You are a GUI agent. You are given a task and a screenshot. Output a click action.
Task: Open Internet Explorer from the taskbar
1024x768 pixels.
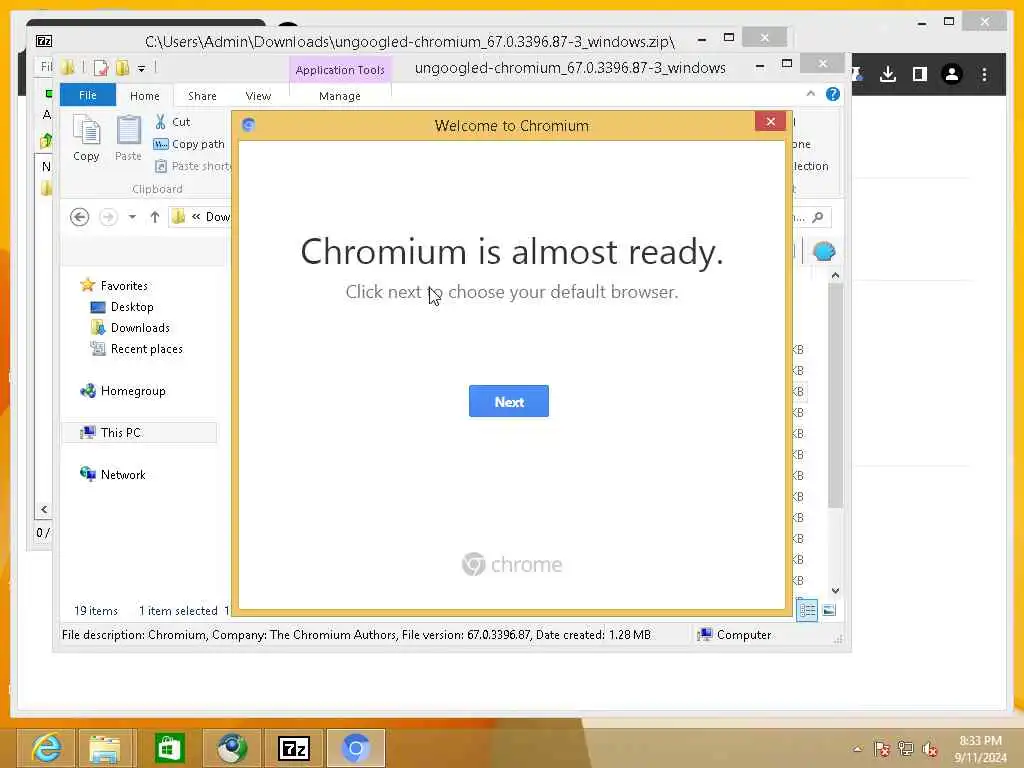click(x=46, y=748)
